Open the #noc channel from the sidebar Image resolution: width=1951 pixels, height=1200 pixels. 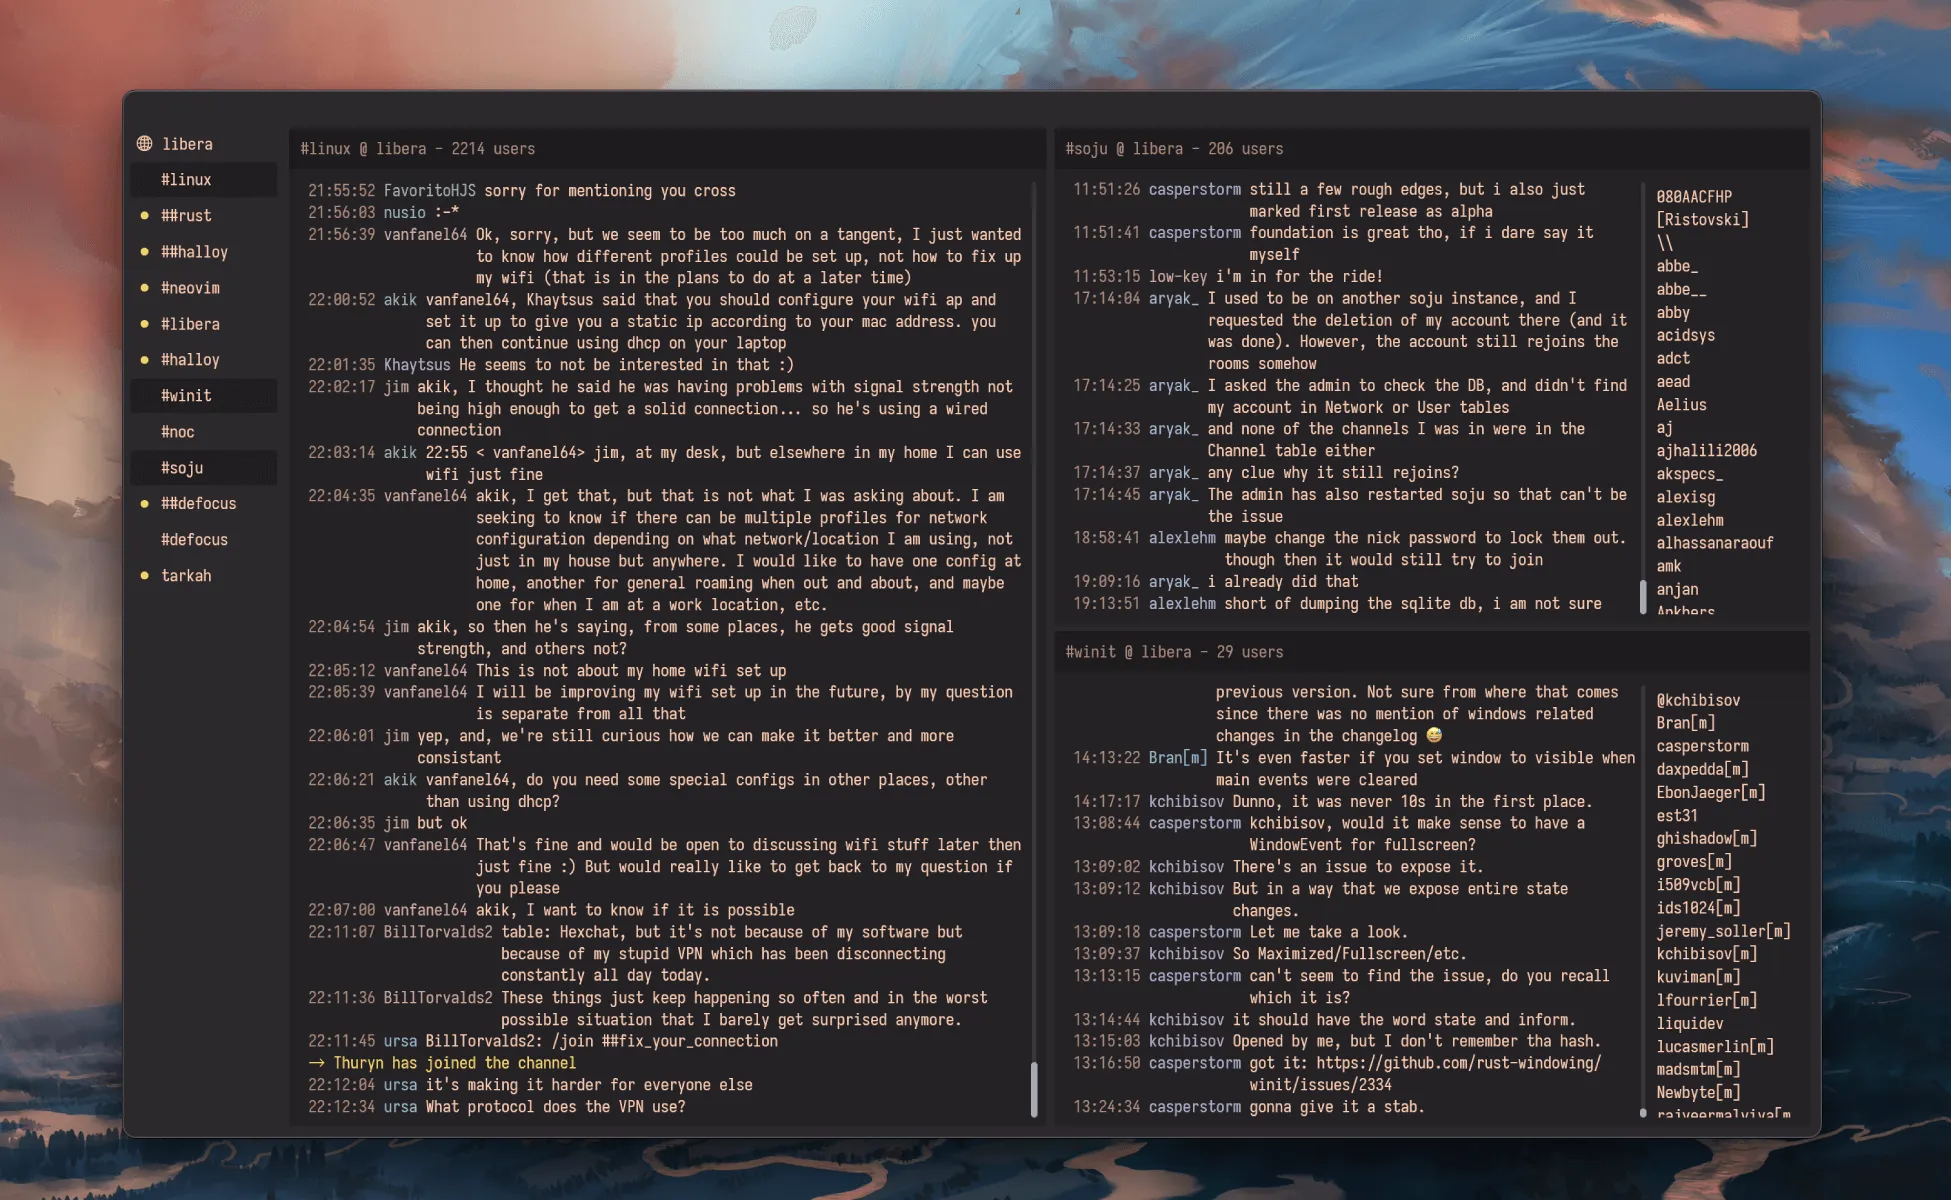click(178, 431)
